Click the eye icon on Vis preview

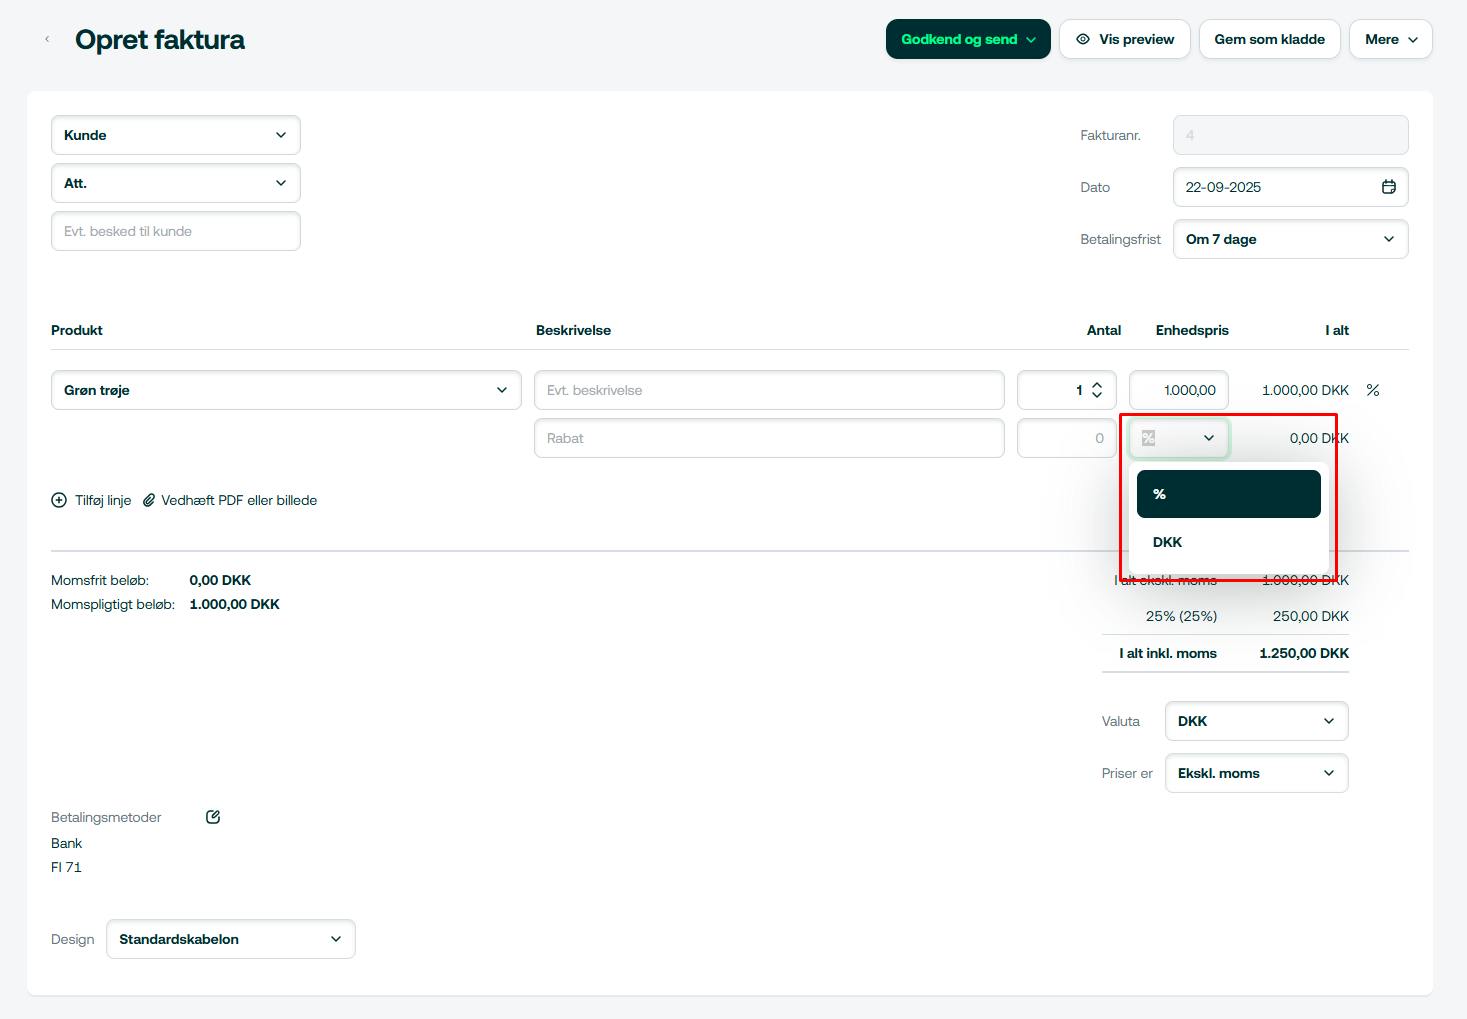click(x=1083, y=39)
